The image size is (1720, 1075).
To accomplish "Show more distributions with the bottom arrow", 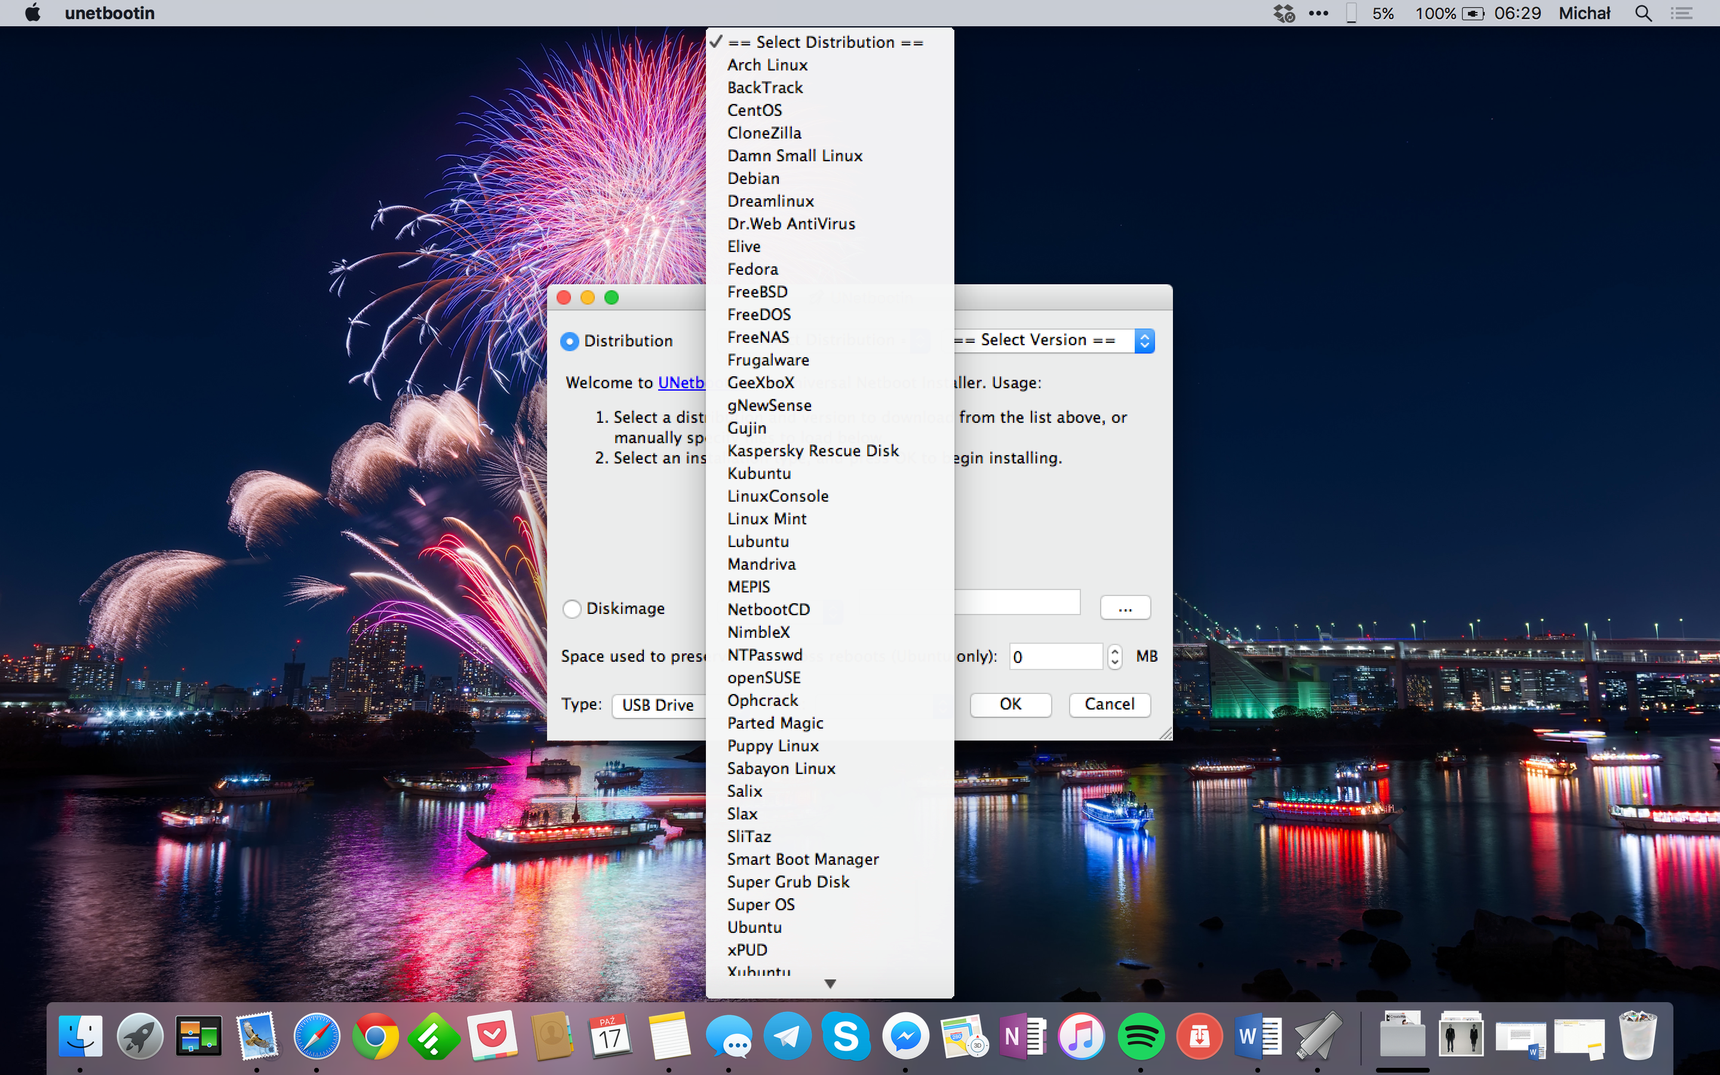I will click(x=830, y=984).
